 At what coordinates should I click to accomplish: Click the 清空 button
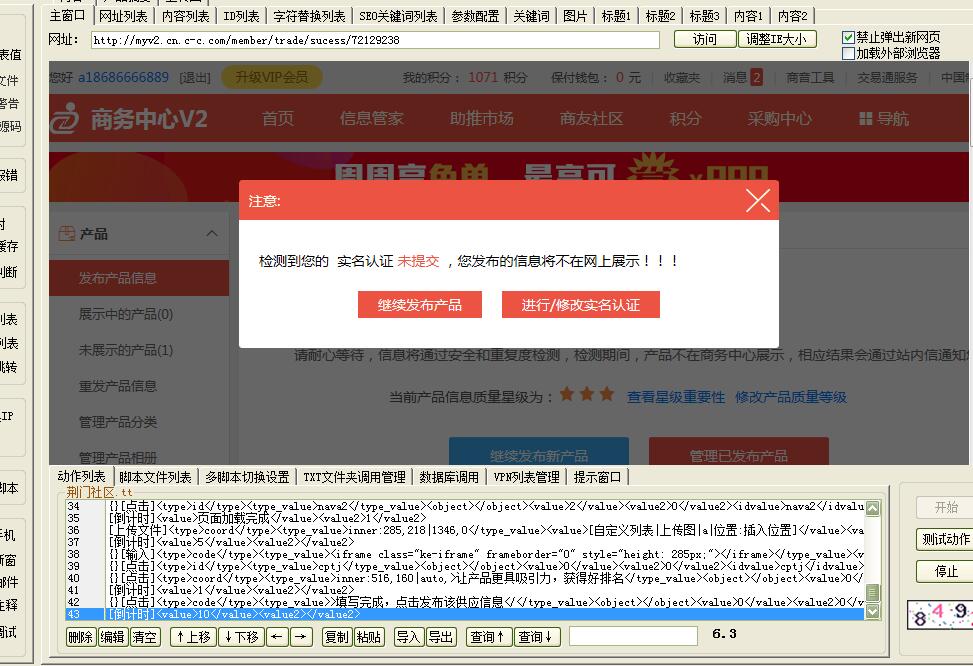145,637
